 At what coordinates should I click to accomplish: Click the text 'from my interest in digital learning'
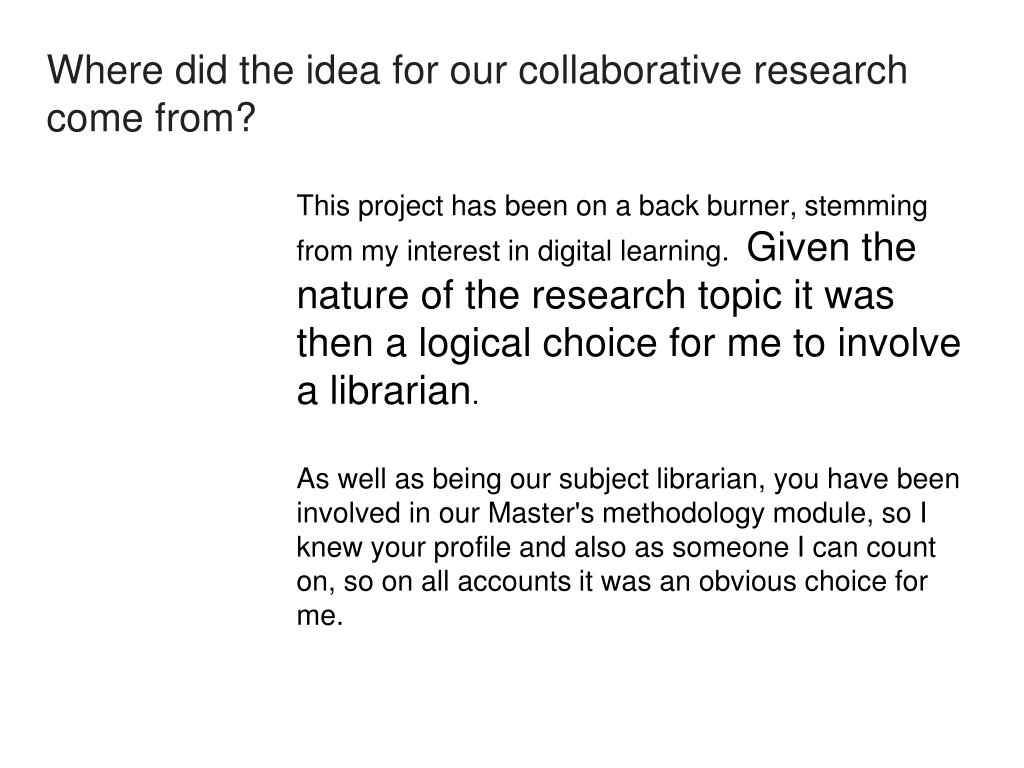click(513, 251)
